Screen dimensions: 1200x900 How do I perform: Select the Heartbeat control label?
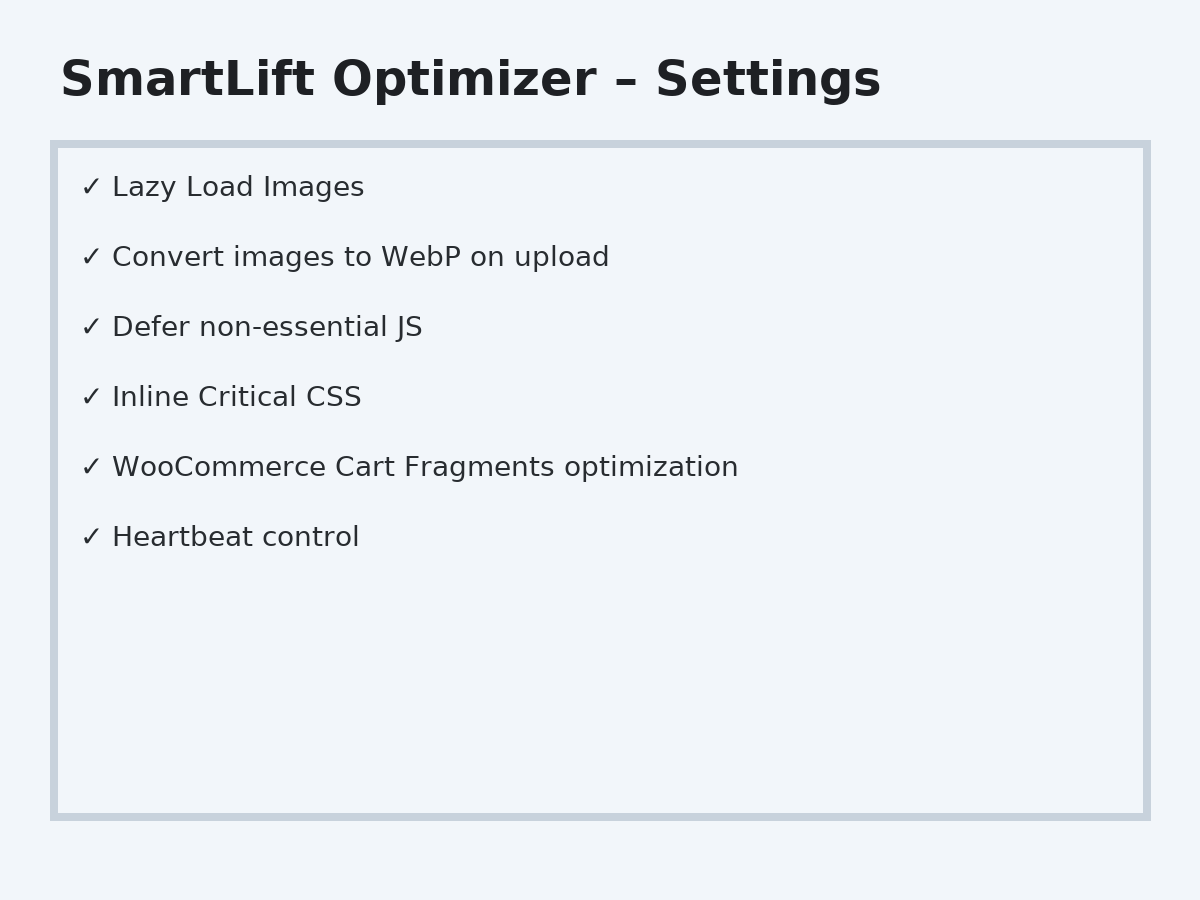(235, 538)
